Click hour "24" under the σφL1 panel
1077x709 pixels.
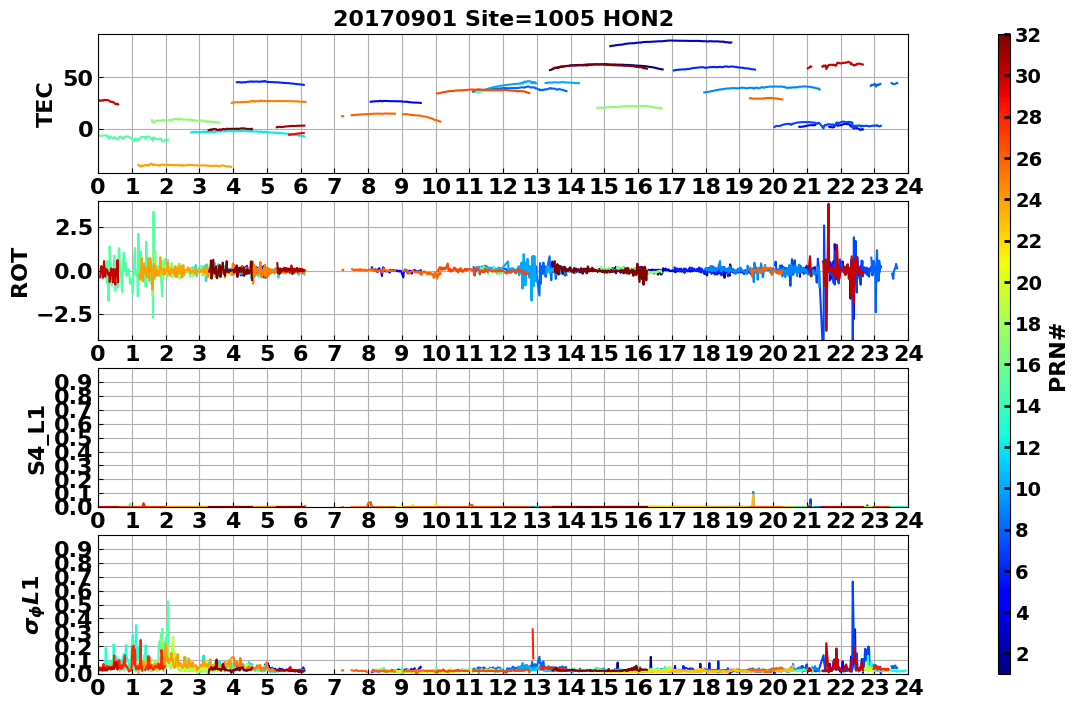pyautogui.click(x=908, y=687)
